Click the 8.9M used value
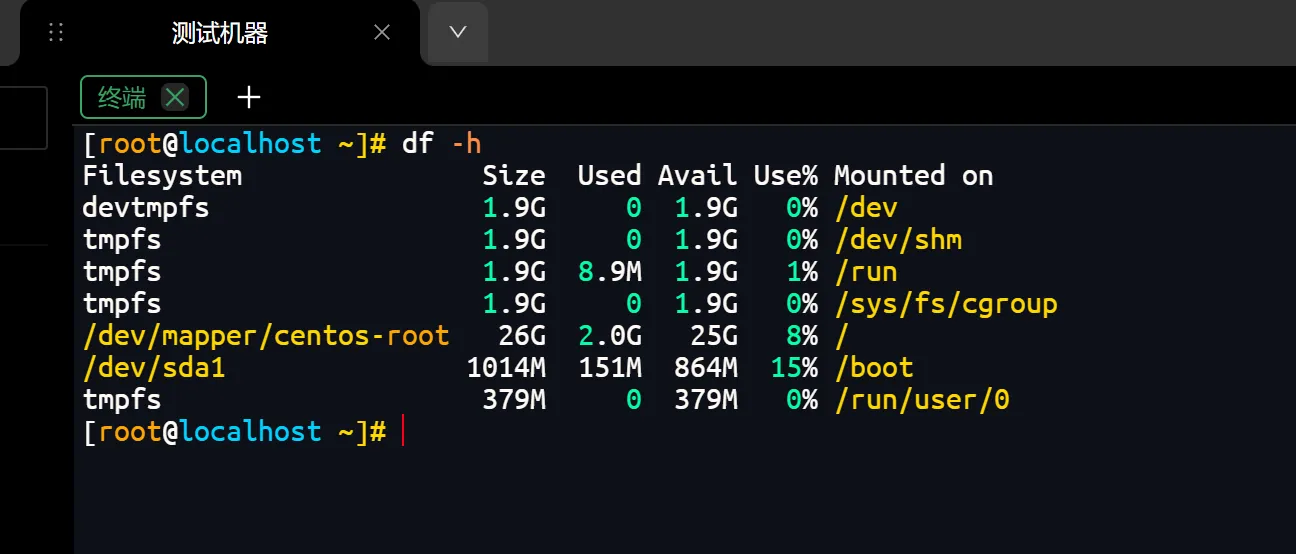Screen dimensions: 1296x554 (x=609, y=272)
